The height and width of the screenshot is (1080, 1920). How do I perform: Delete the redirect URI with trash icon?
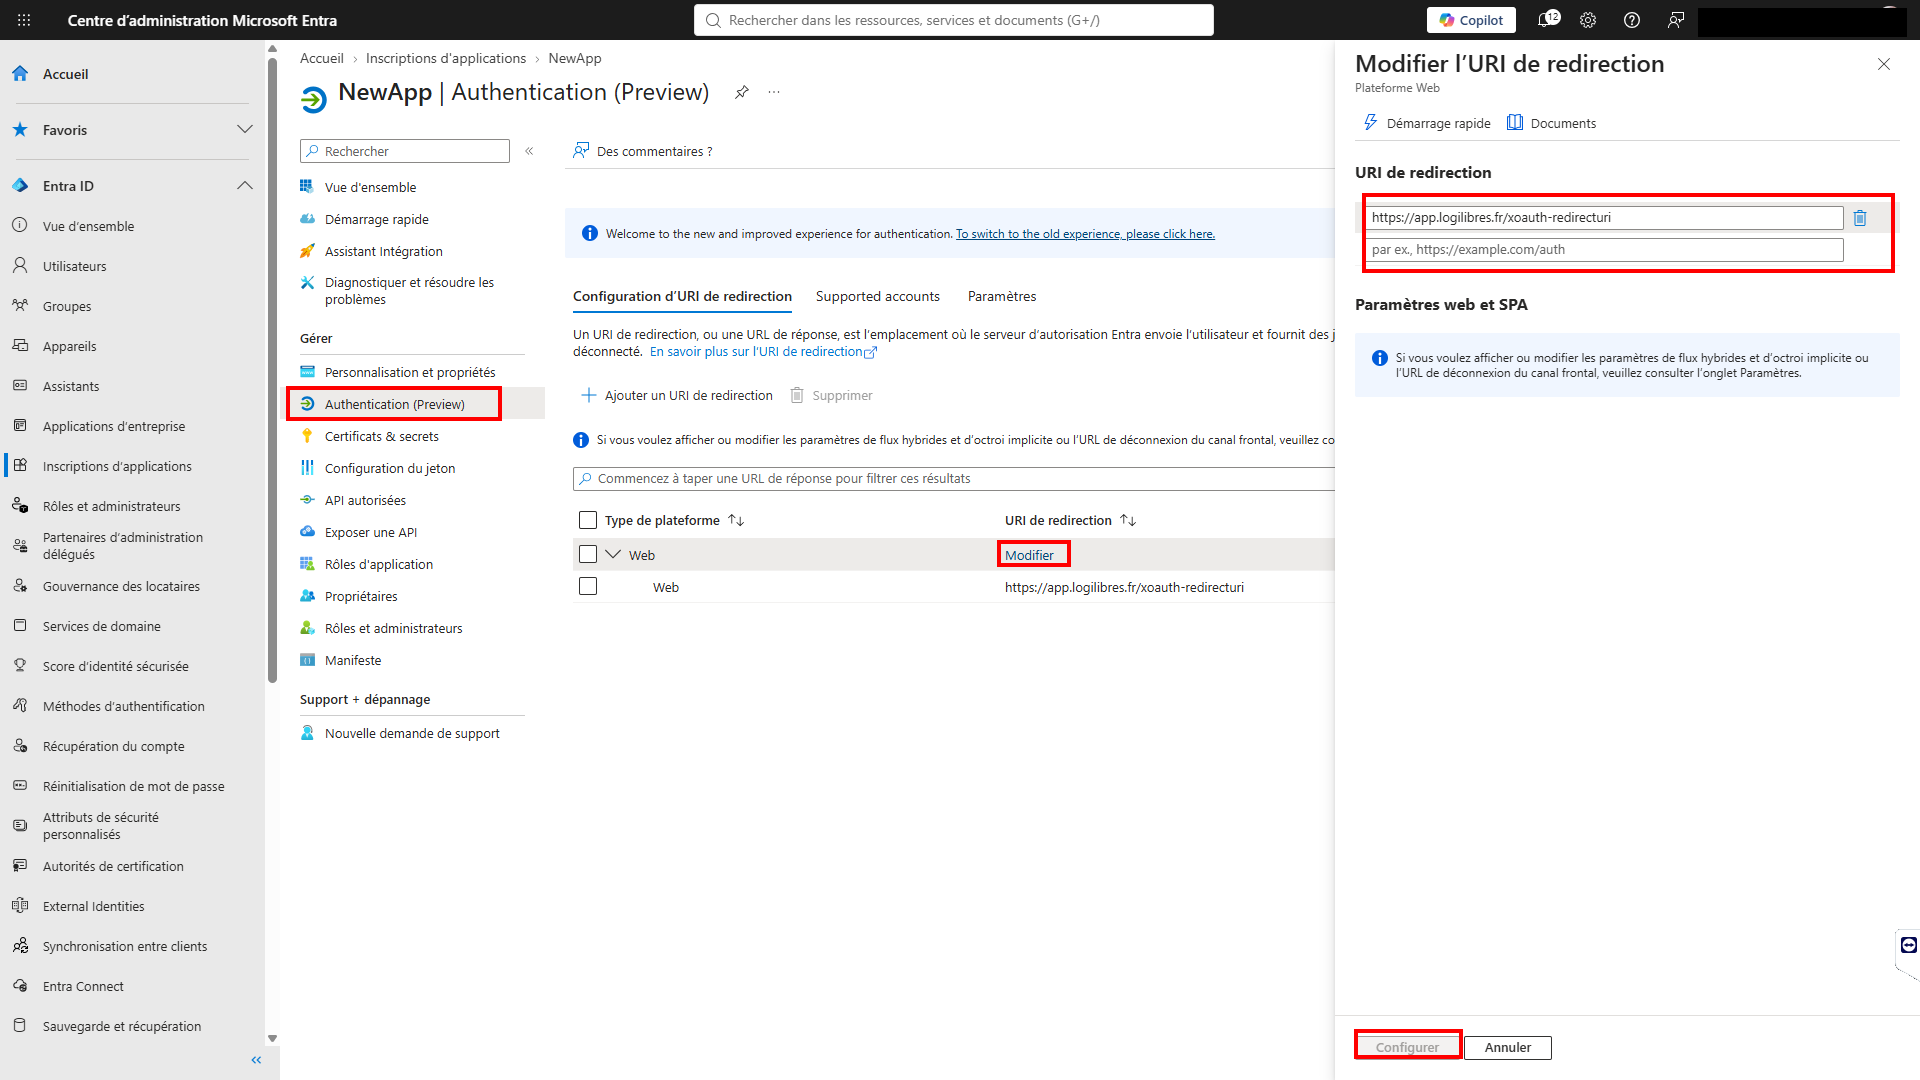coord(1860,218)
